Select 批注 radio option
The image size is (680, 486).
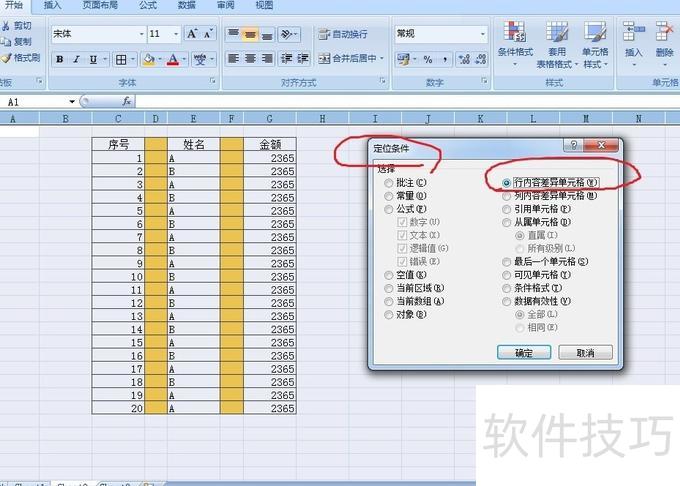pos(389,183)
